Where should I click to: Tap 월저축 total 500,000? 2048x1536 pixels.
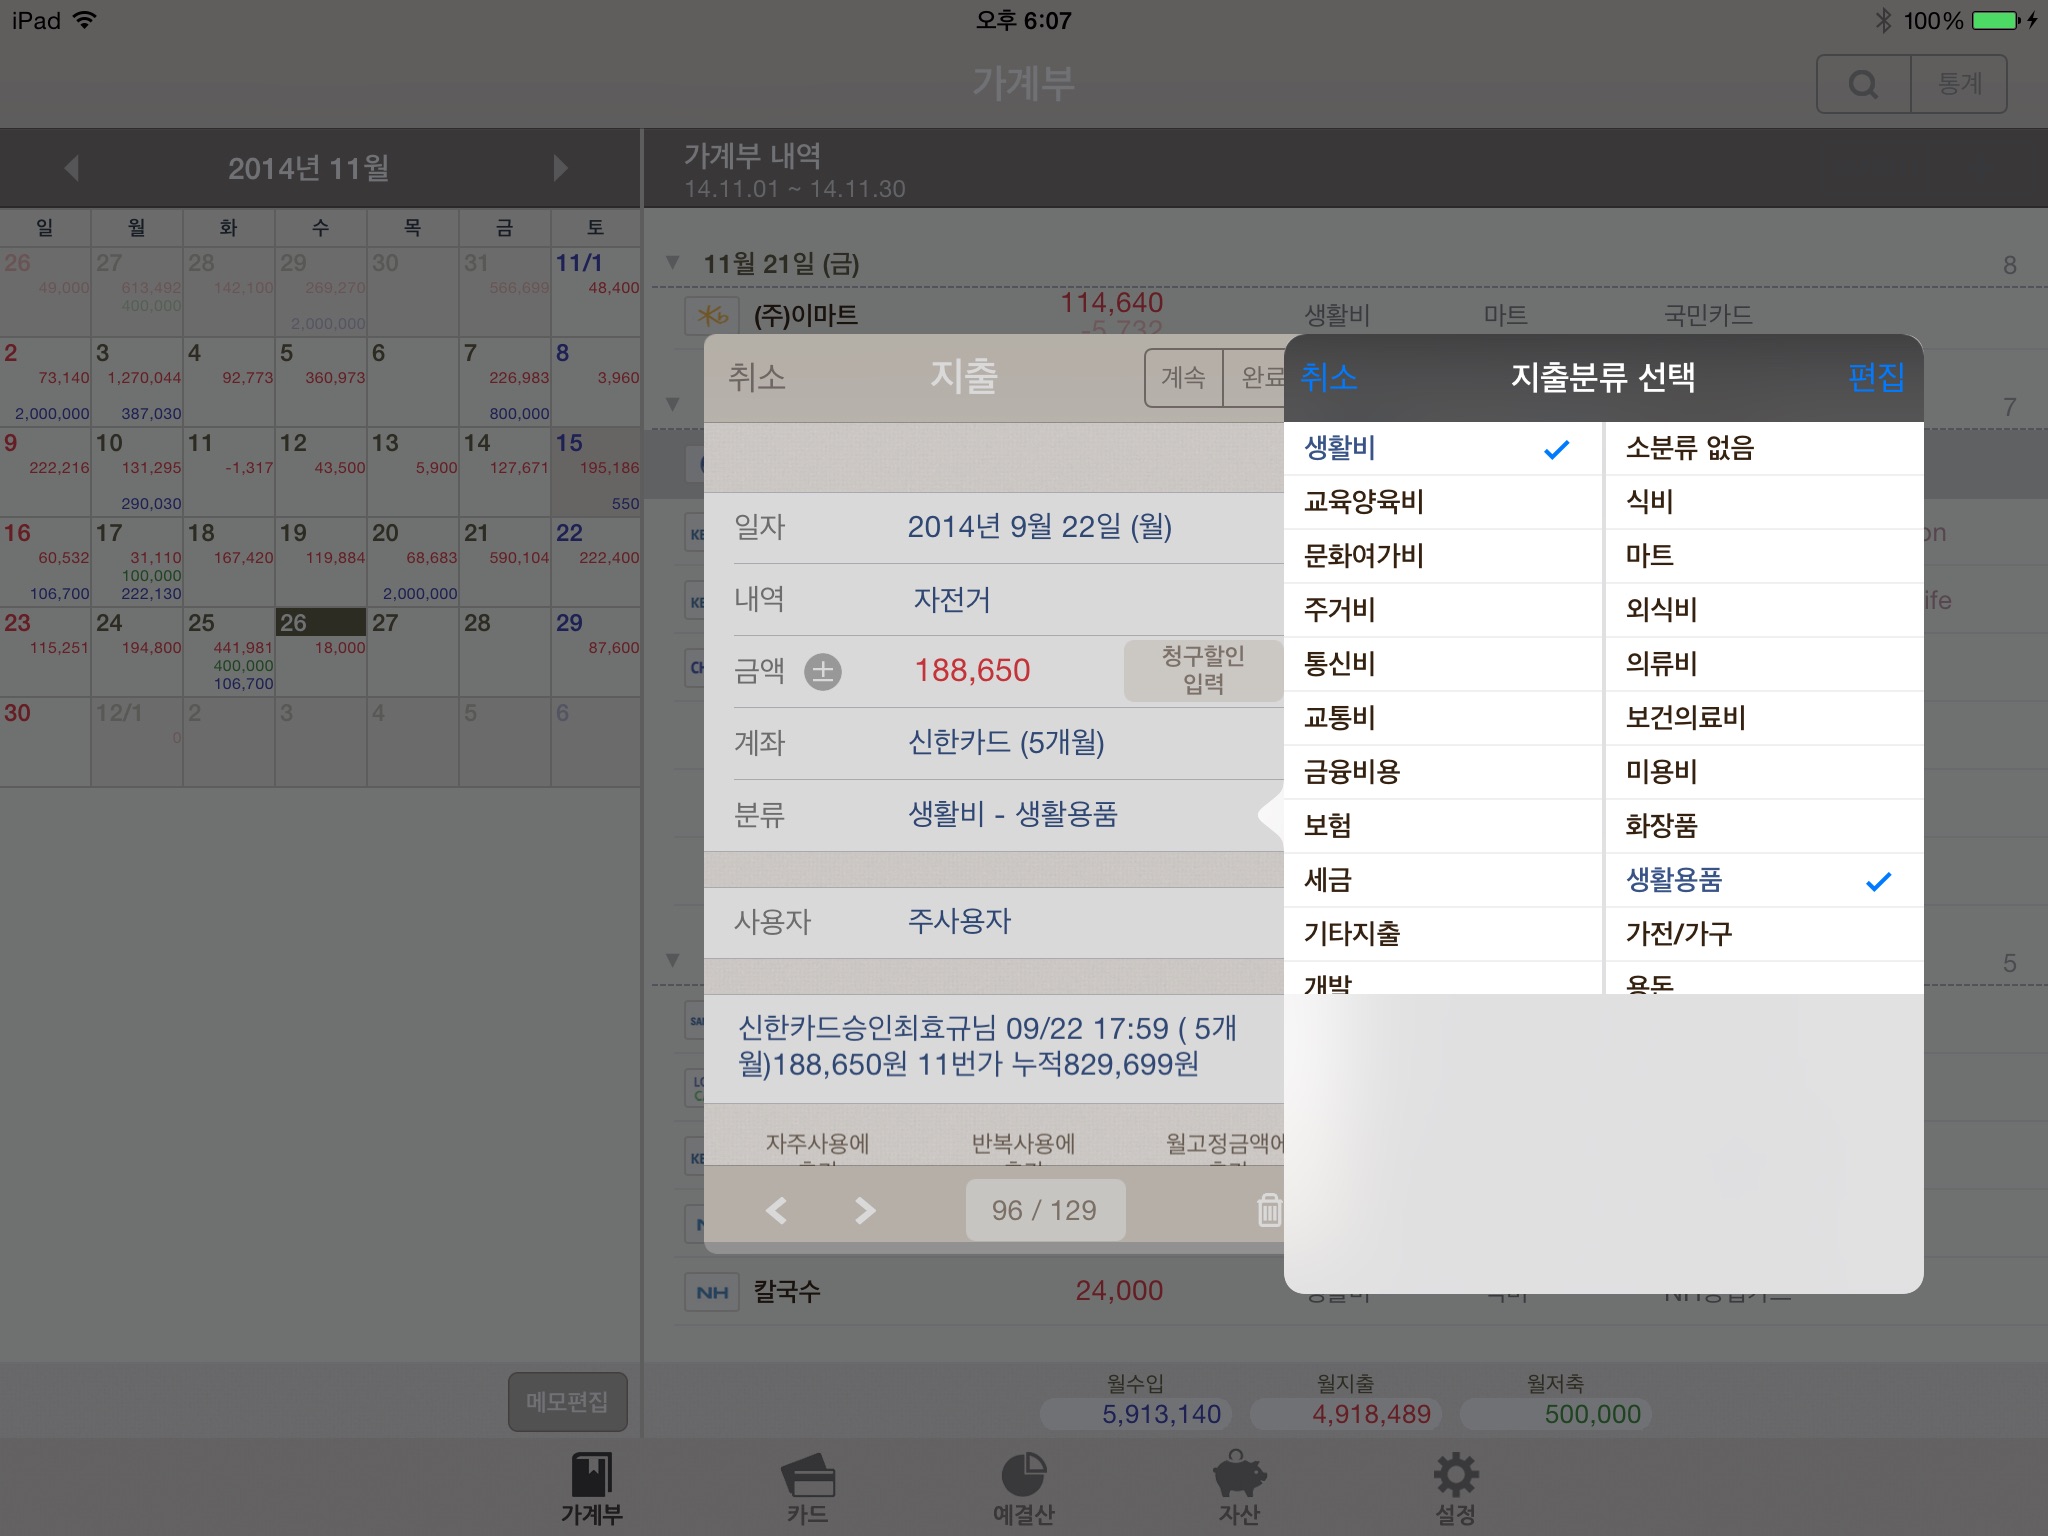[1556, 1414]
